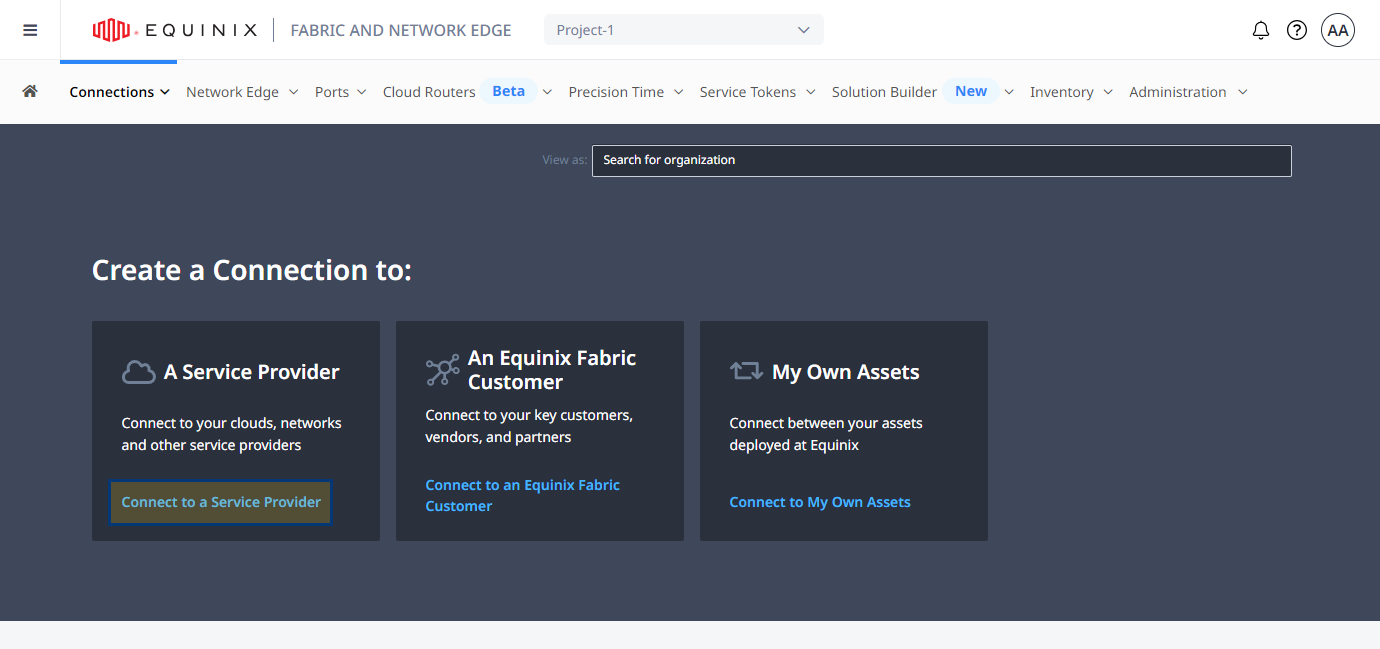Expand the Ports menu

click(340, 92)
